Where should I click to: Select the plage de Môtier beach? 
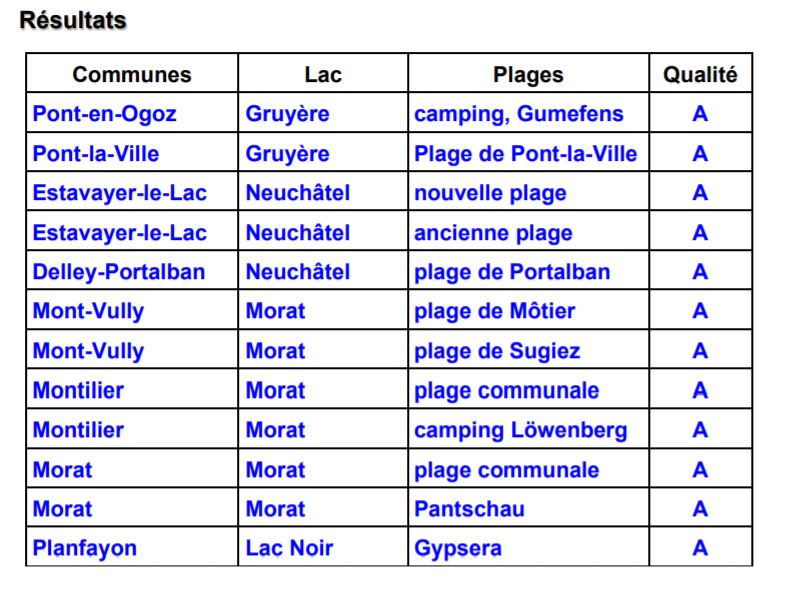(x=495, y=311)
